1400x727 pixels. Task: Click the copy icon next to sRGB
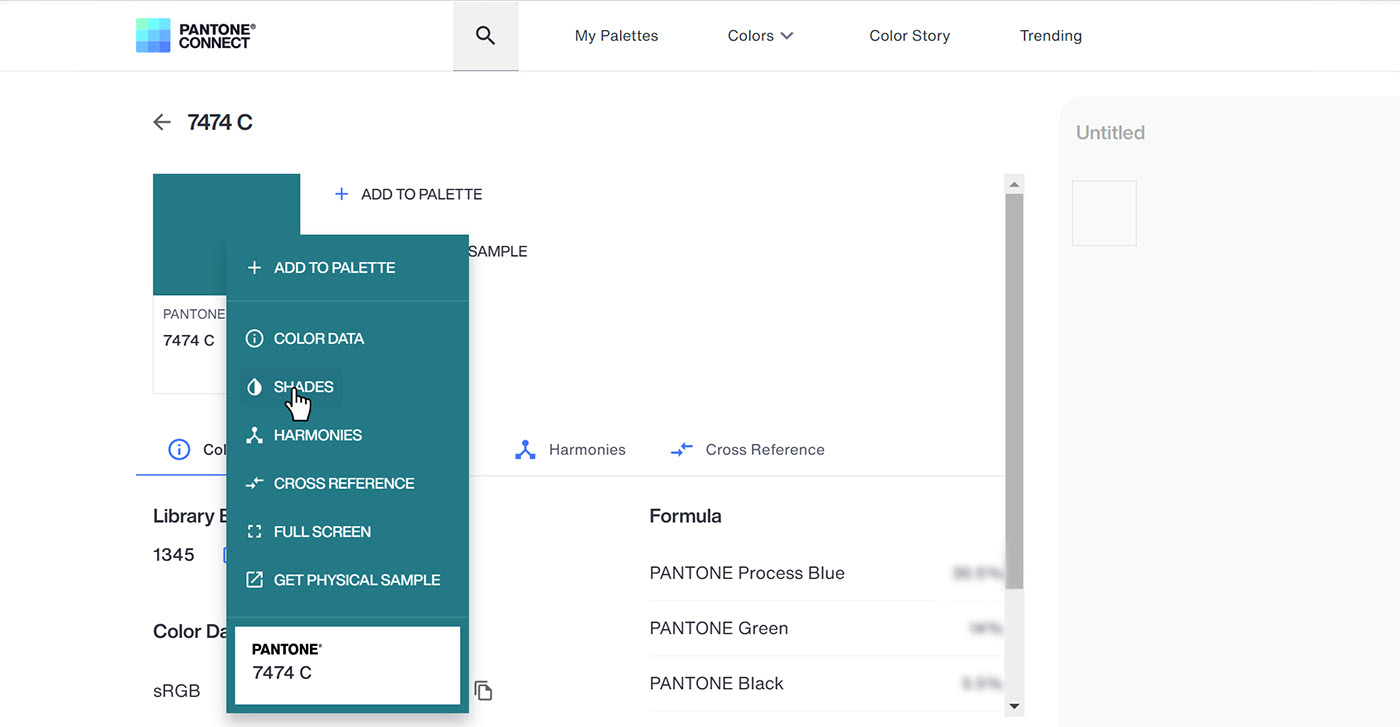click(483, 690)
